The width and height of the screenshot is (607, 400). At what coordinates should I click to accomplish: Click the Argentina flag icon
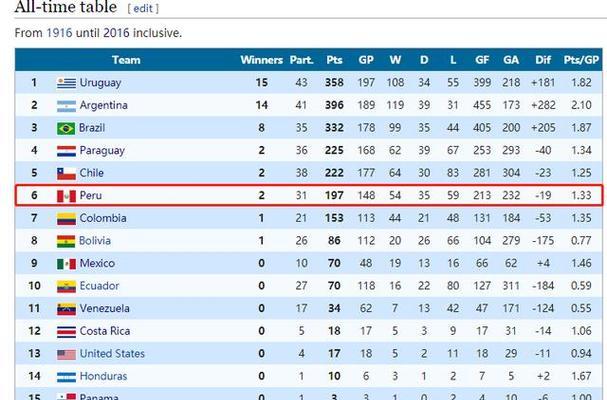(66, 106)
